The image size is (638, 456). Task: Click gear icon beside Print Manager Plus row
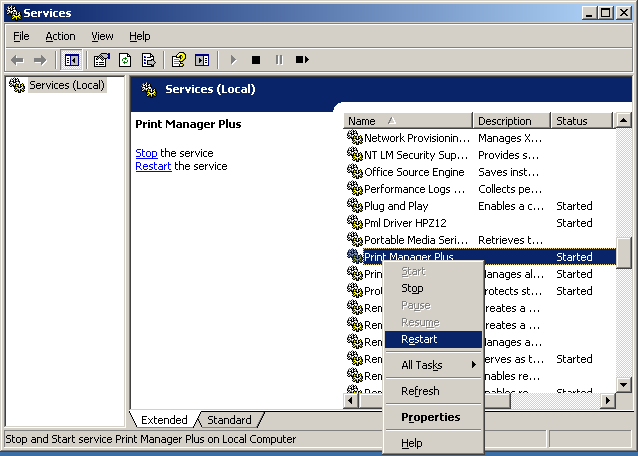coord(354,257)
